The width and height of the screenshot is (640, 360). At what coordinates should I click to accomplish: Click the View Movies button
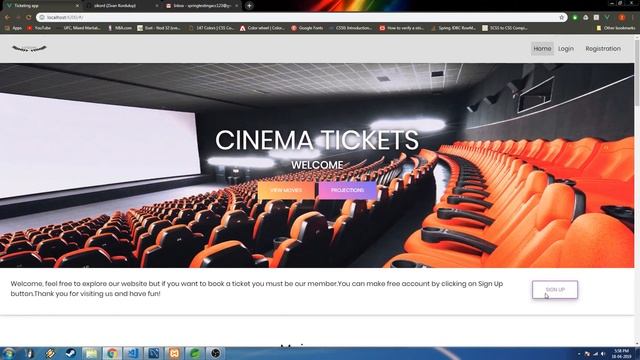[286, 191]
